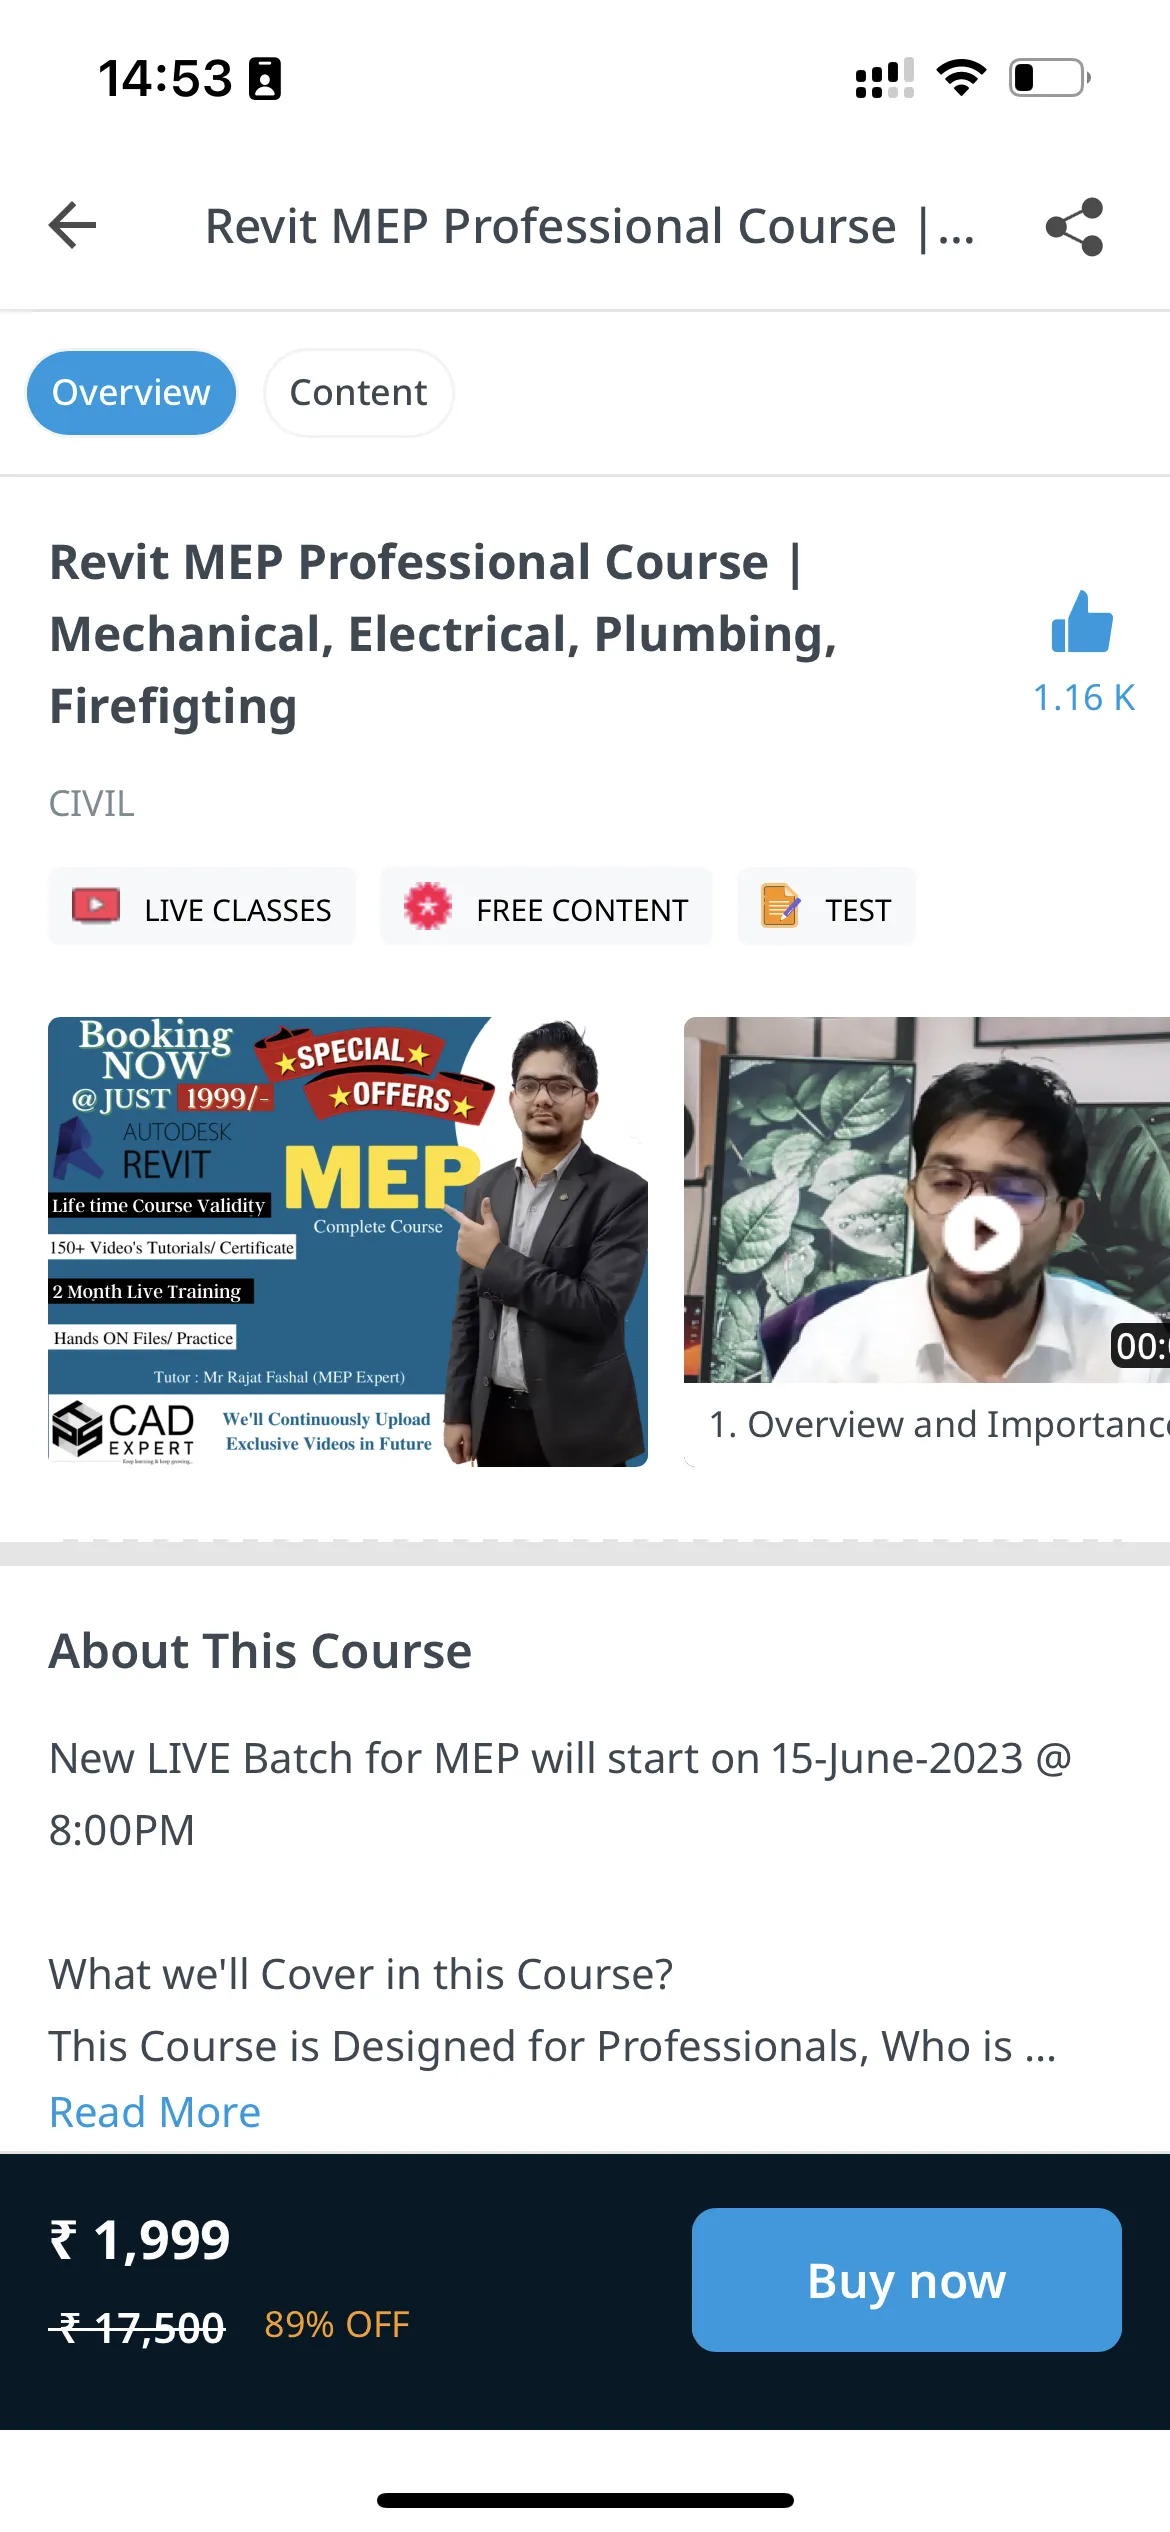The height and width of the screenshot is (2532, 1170).
Task: Tap the Free Content badge icon
Action: [428, 906]
